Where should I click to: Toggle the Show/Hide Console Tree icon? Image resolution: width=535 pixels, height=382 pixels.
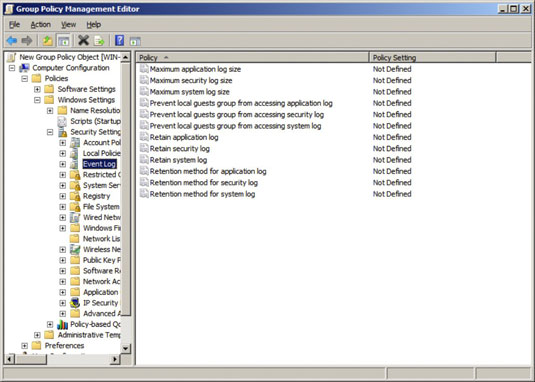(x=63, y=41)
